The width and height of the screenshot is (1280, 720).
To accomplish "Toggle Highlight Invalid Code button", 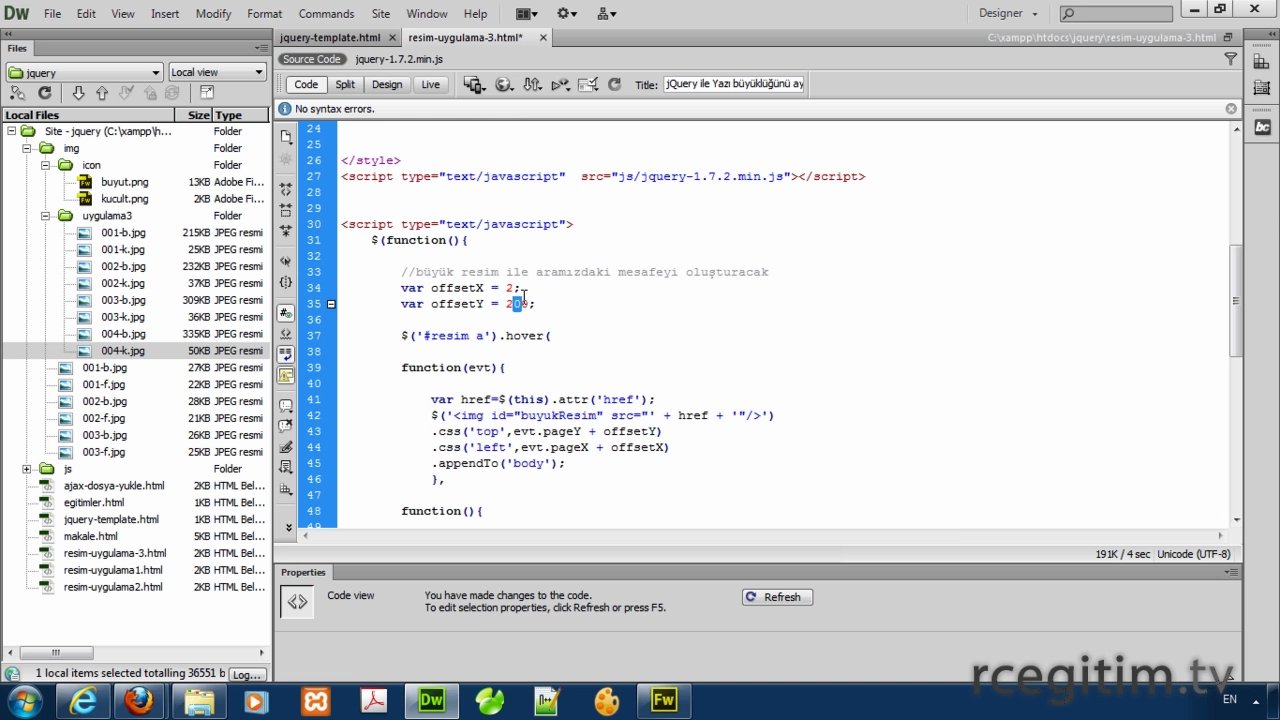I will tap(286, 334).
